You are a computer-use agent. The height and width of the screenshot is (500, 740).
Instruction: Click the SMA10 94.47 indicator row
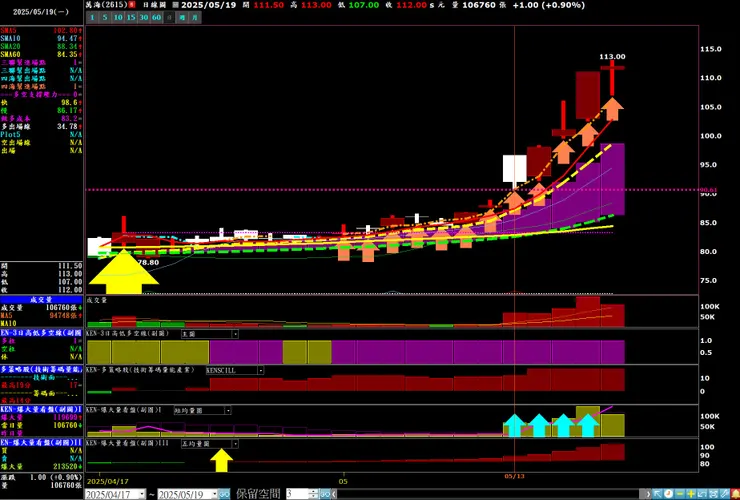[x=42, y=38]
